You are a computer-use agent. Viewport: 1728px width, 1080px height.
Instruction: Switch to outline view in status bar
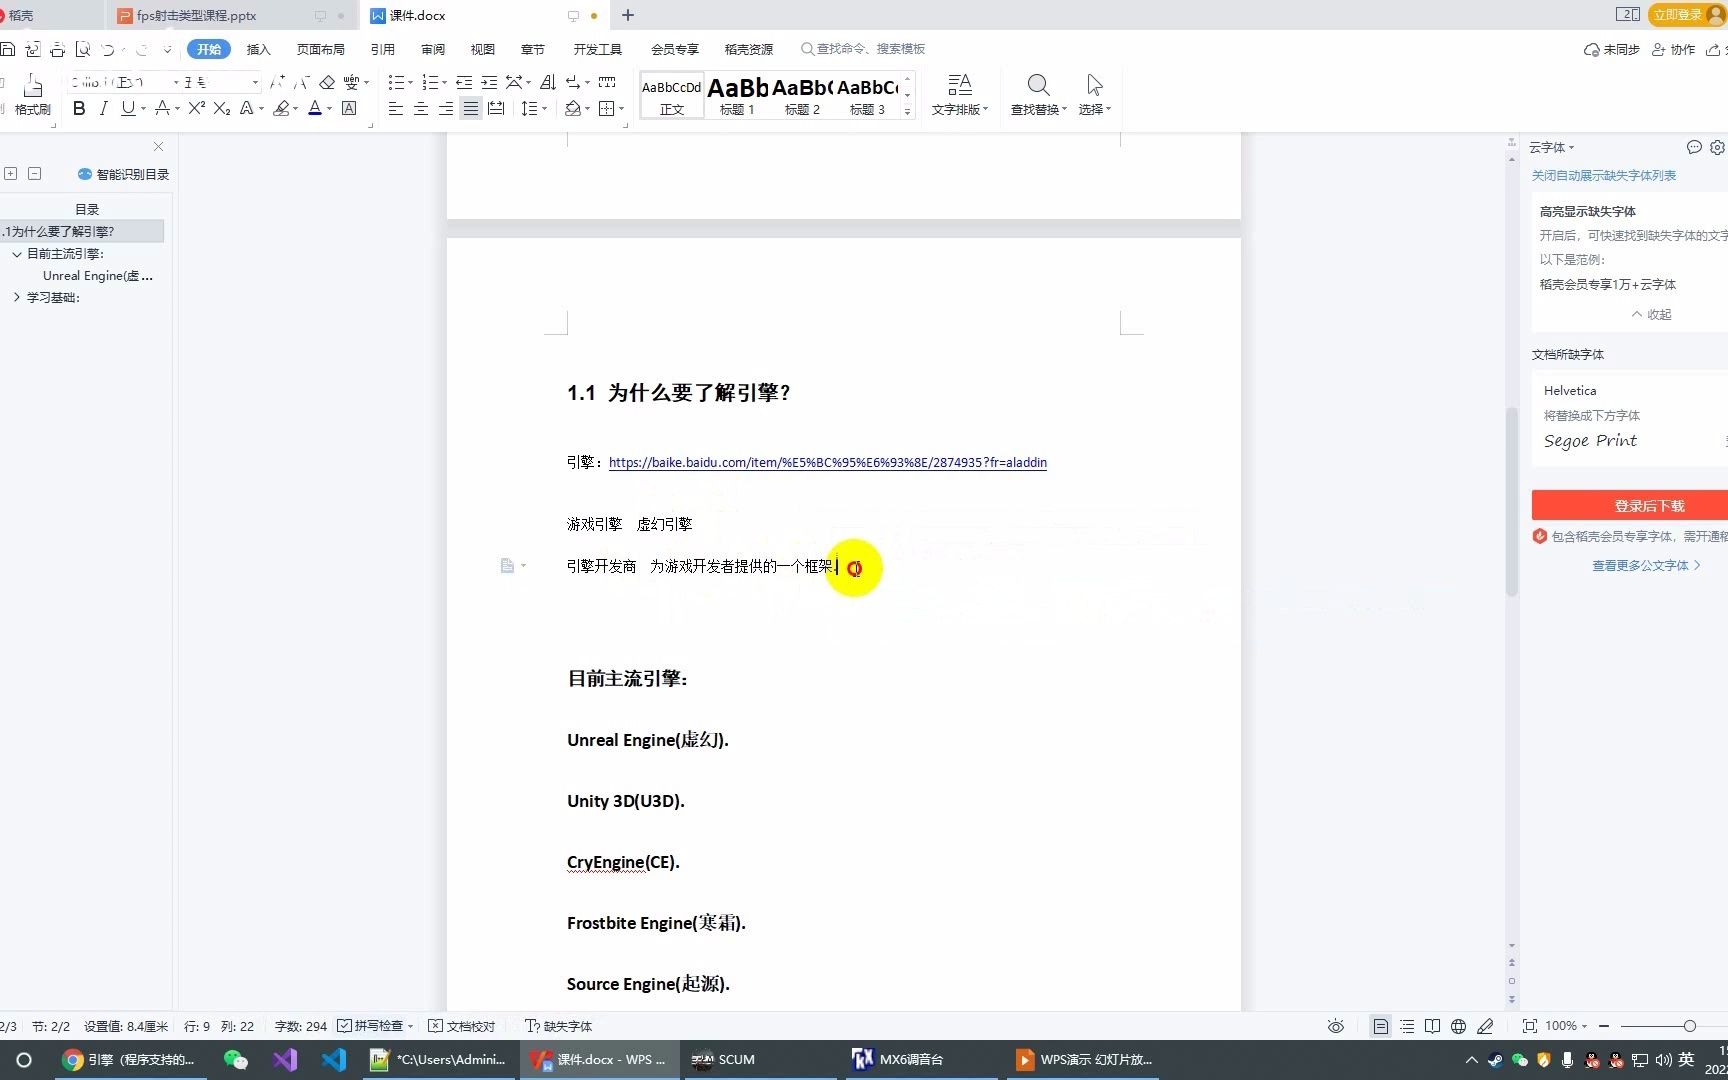(x=1407, y=1026)
